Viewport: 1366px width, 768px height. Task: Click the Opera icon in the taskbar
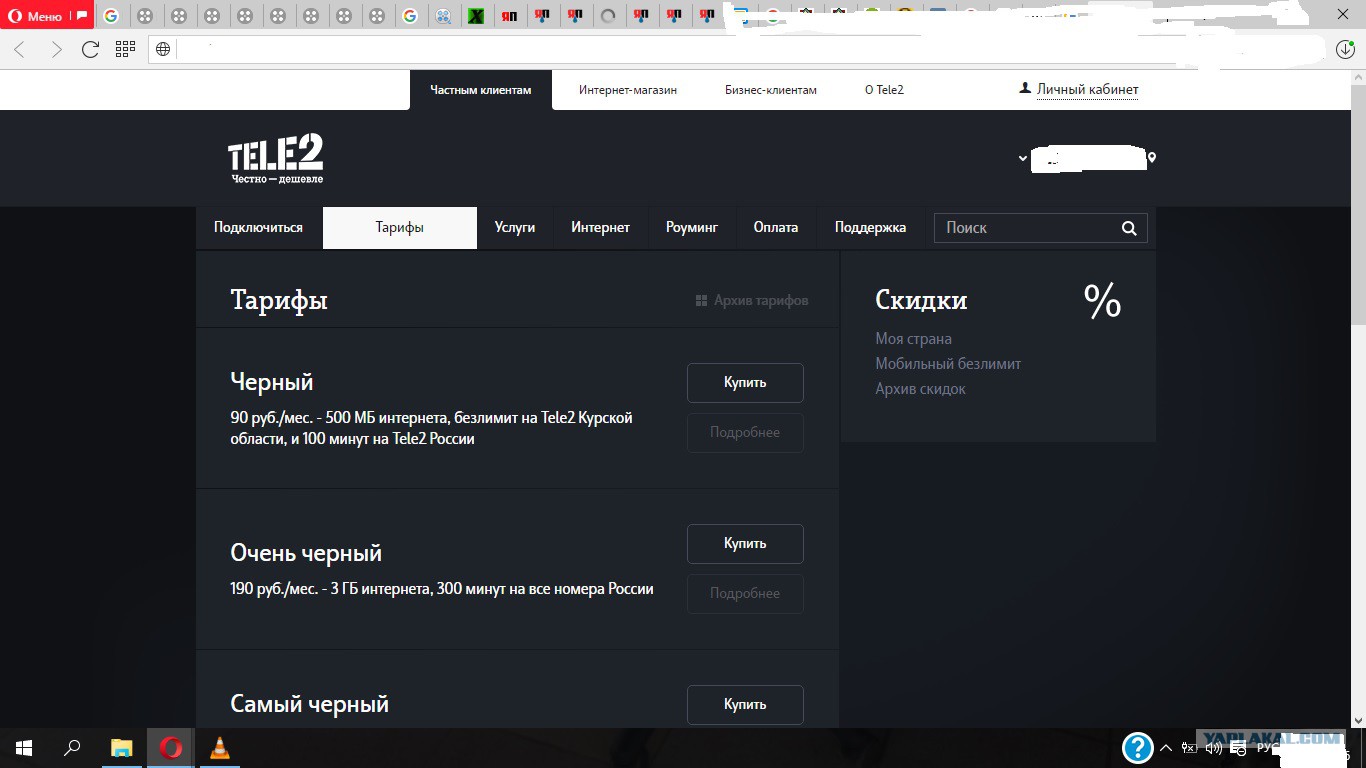pos(171,748)
